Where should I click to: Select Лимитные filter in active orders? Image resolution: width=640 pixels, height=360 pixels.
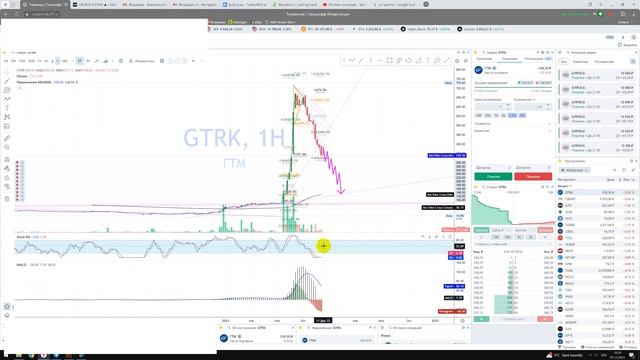click(x=580, y=62)
